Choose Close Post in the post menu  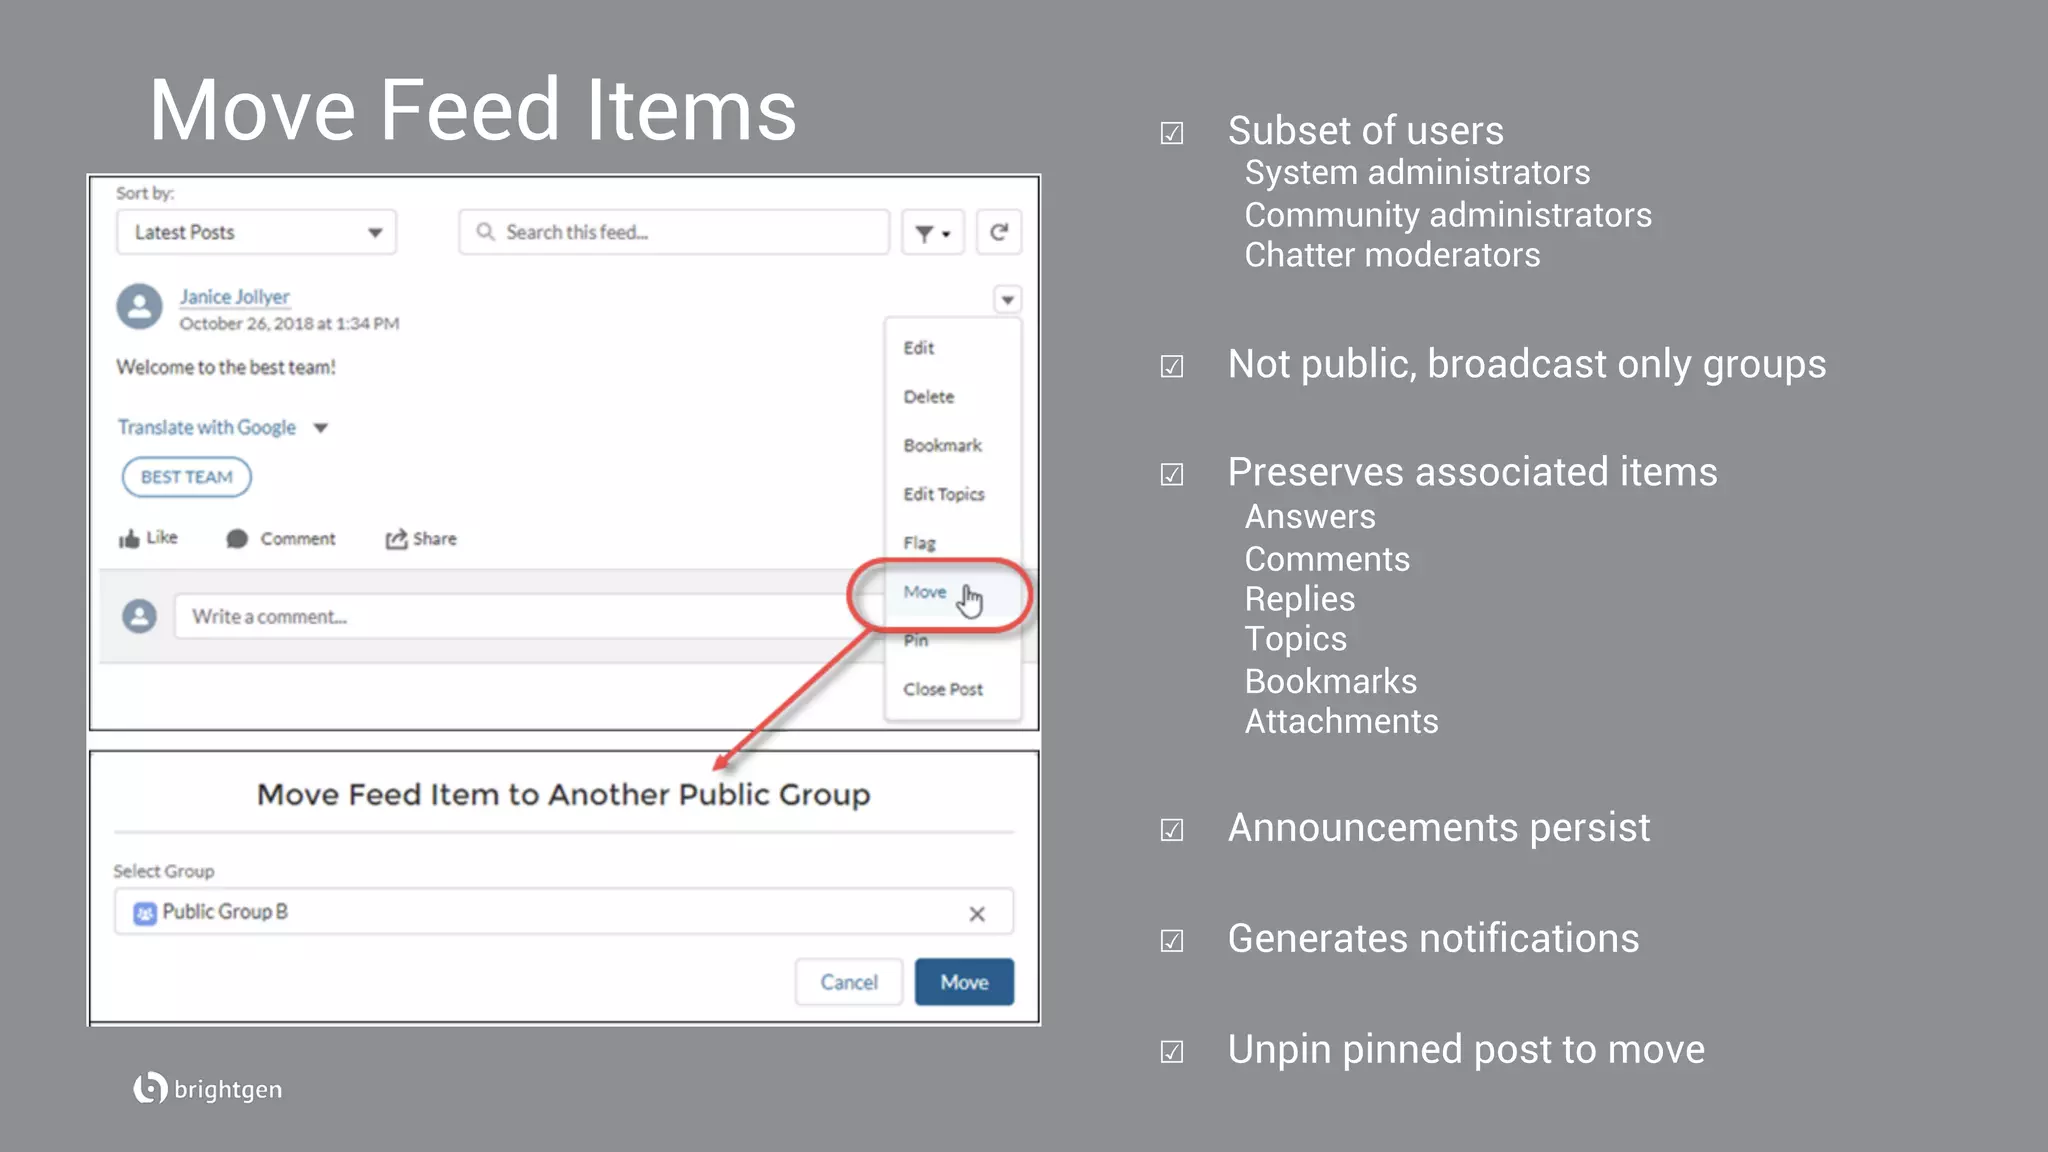pos(943,690)
